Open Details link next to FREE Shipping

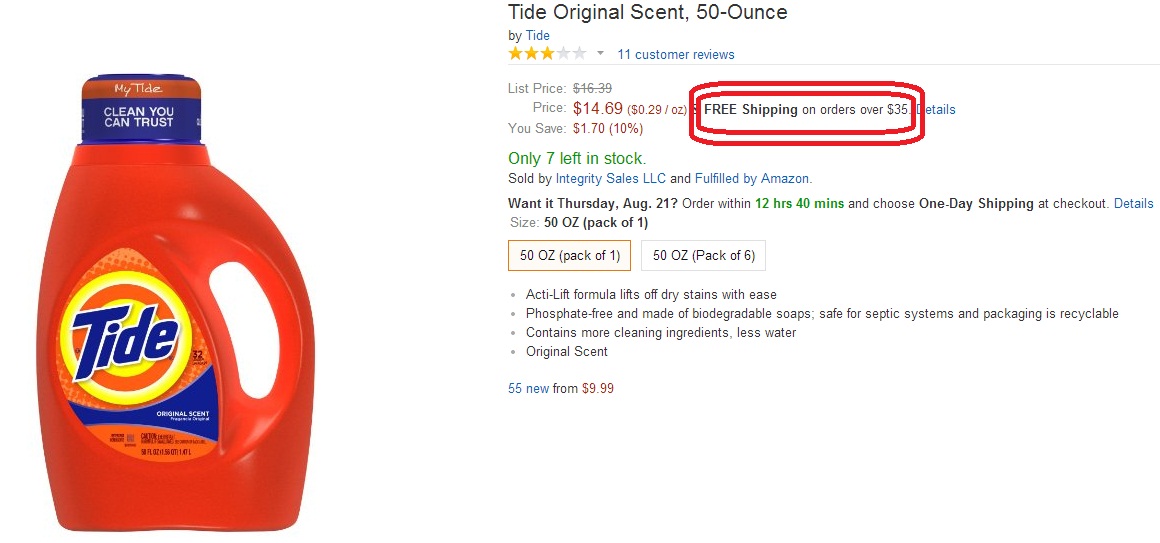pyautogui.click(x=937, y=109)
